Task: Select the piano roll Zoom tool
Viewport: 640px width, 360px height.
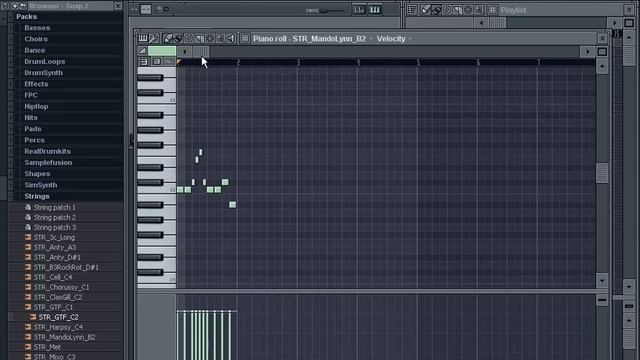Action: (220, 38)
